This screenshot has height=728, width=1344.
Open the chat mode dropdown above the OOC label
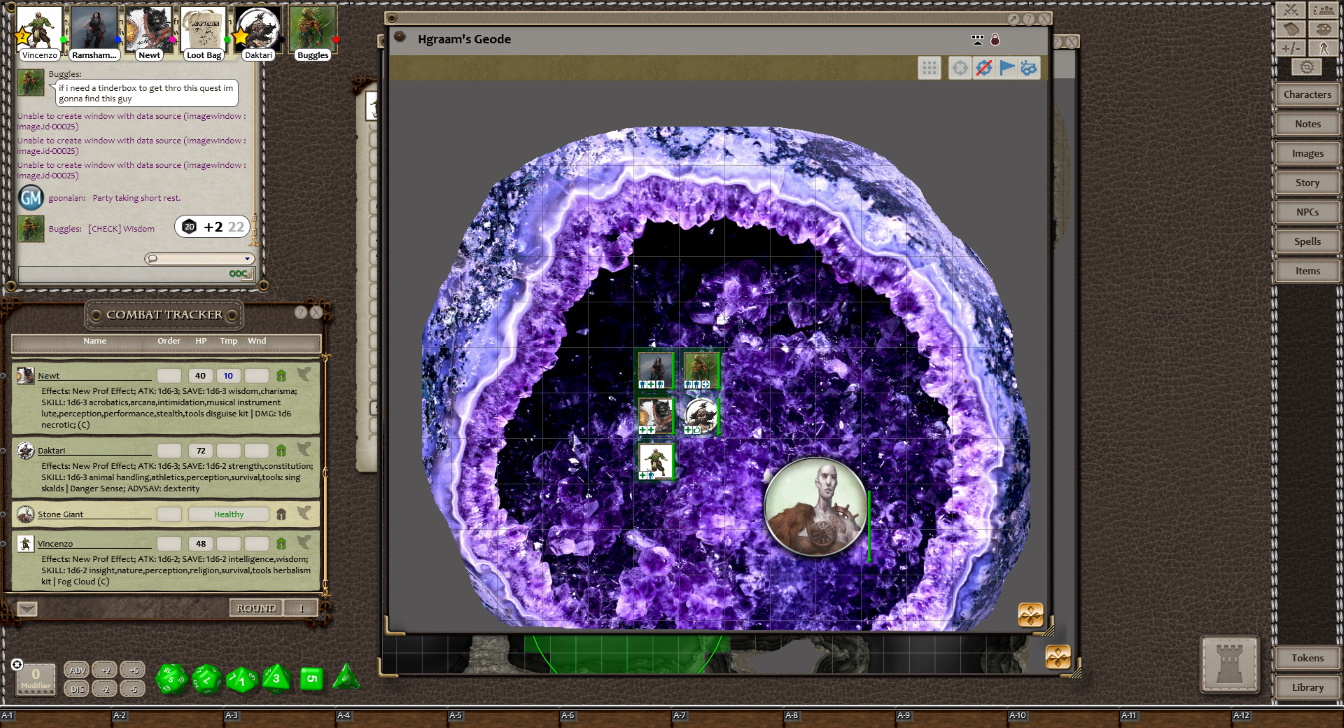pyautogui.click(x=198, y=259)
